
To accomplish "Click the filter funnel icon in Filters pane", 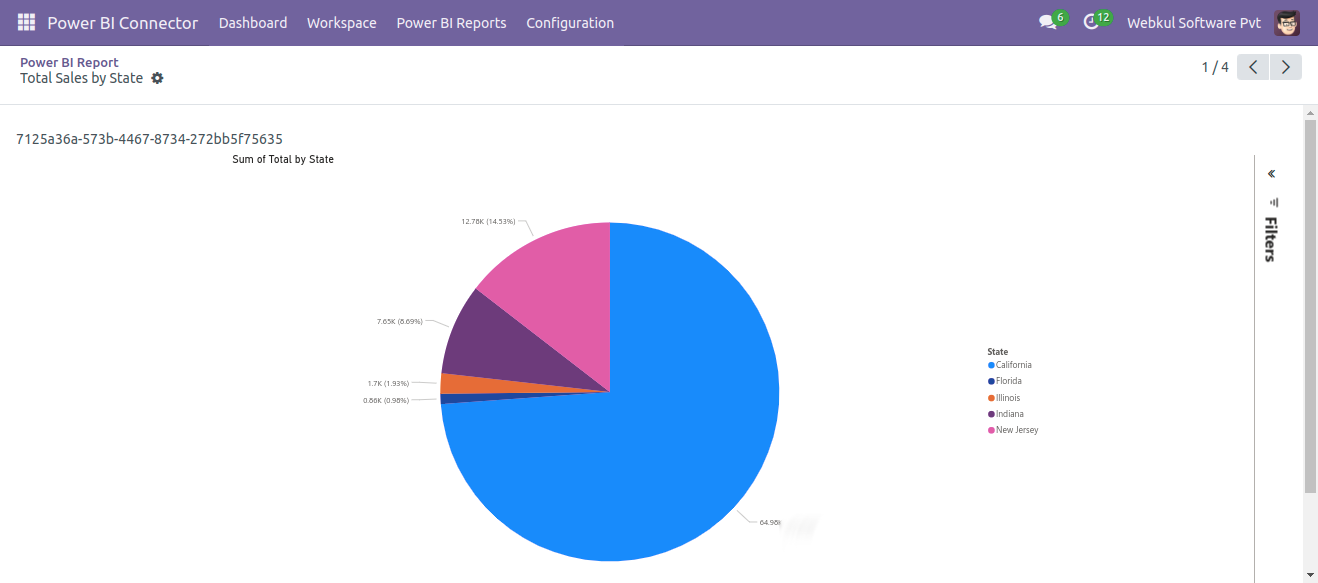I will coord(1272,201).
